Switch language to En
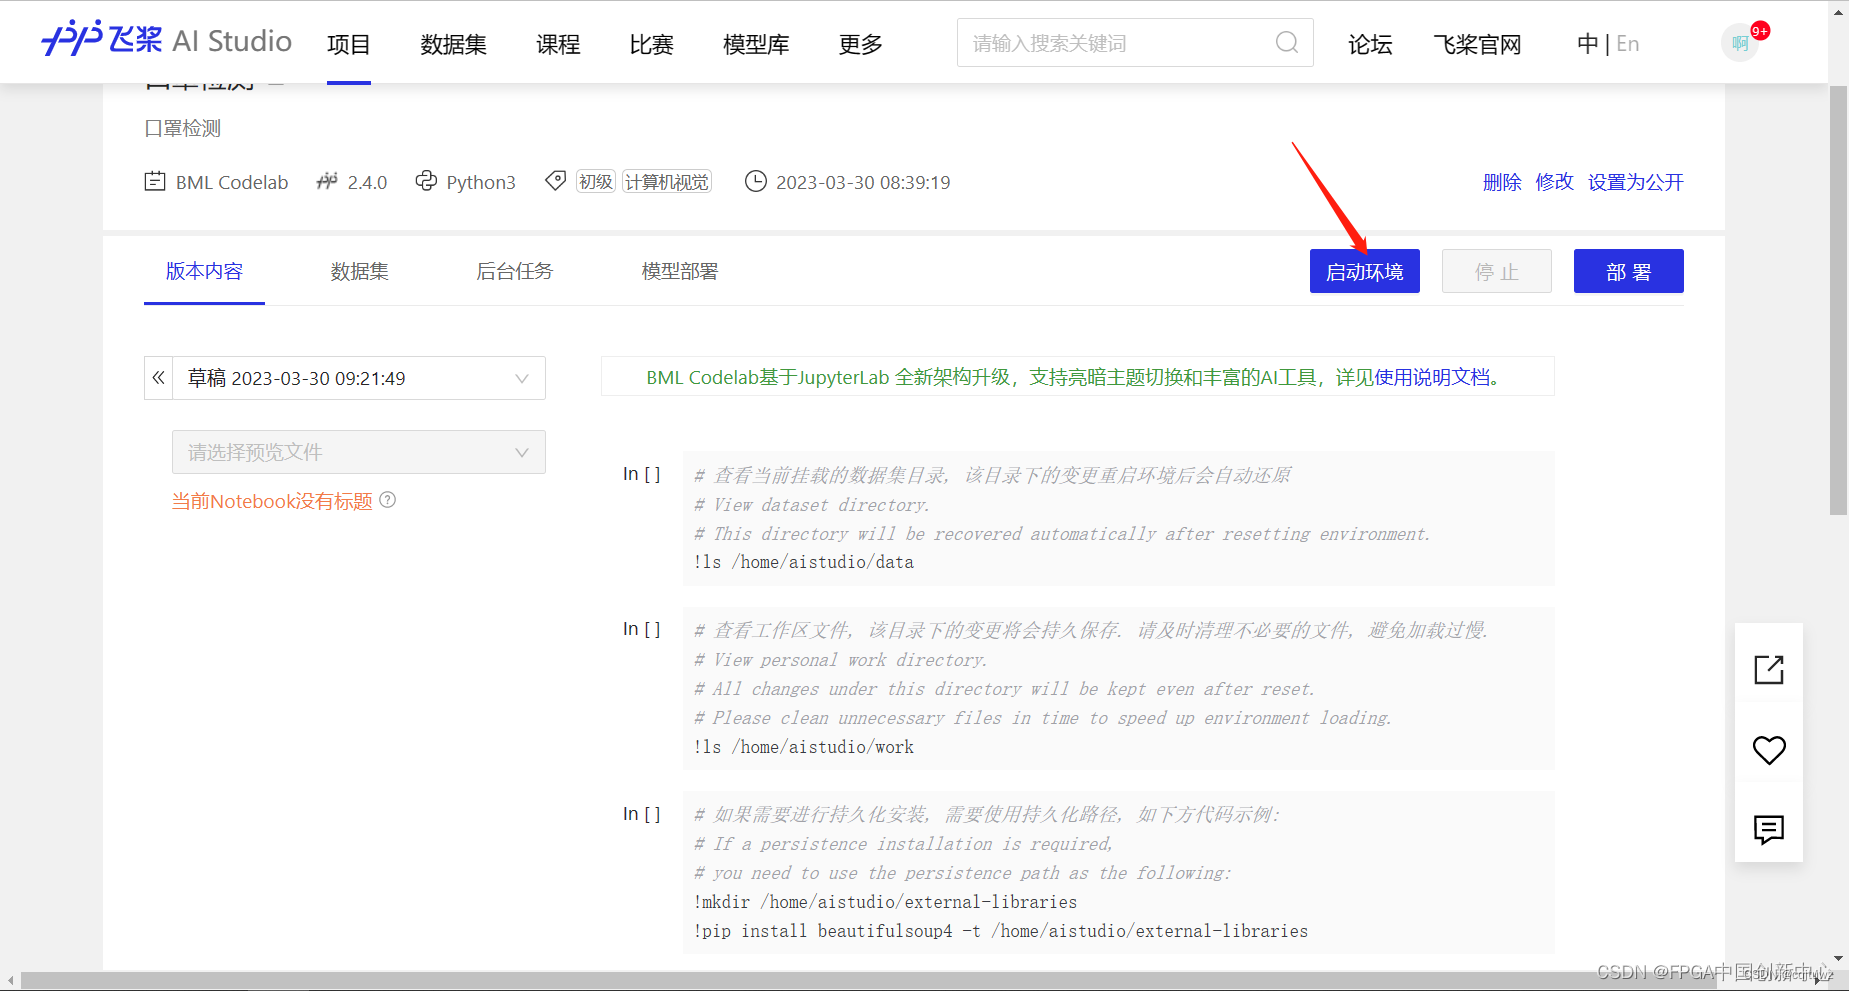Screen dimensions: 1849x991 click(x=1628, y=44)
